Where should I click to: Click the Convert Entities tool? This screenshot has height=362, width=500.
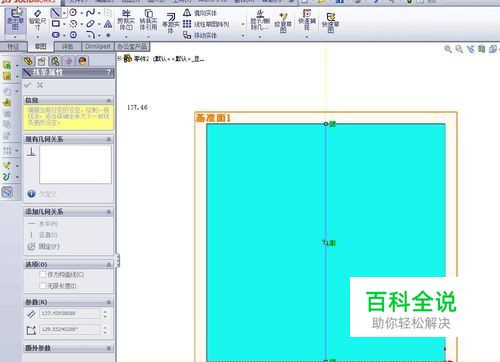point(148,21)
